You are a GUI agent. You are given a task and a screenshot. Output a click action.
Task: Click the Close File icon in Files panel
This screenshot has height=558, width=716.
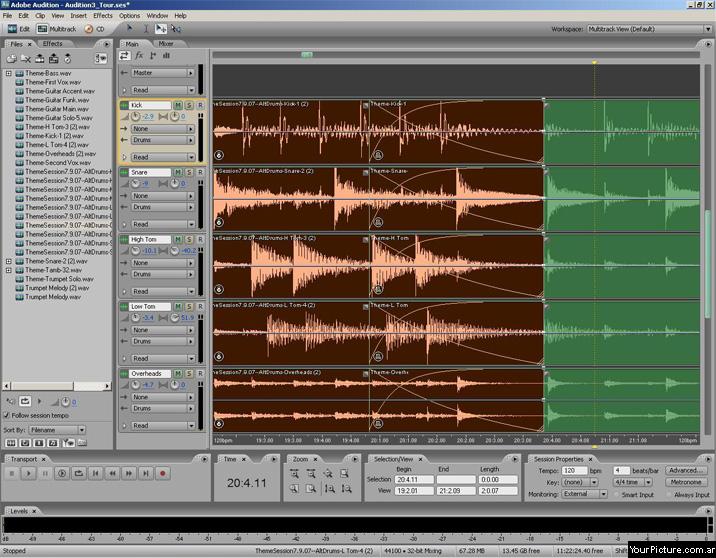(26, 58)
